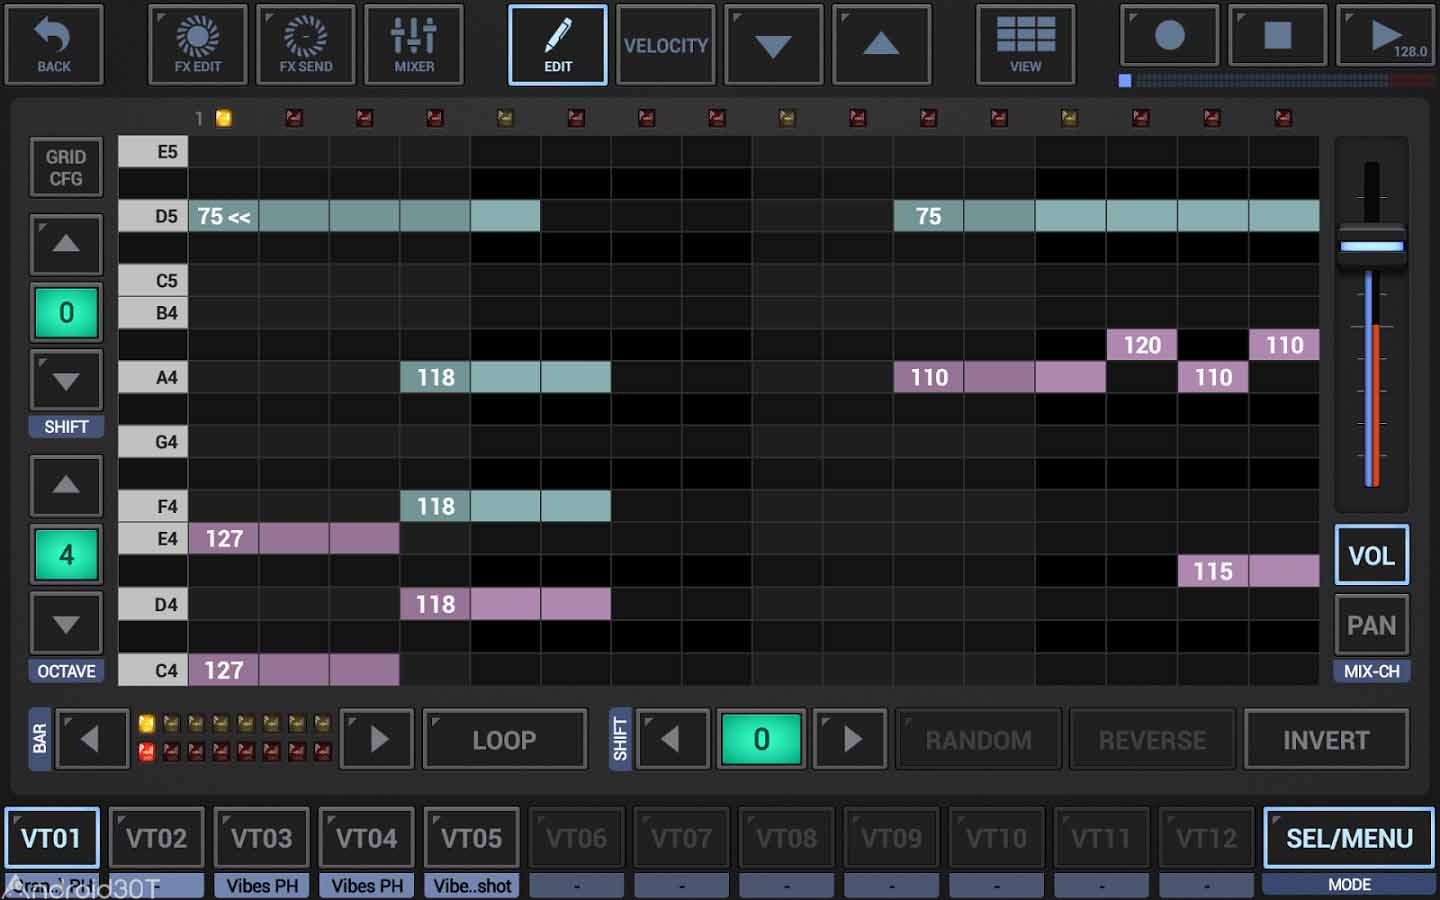
Task: Click the first red bar indicator in bottom row
Action: click(x=146, y=751)
